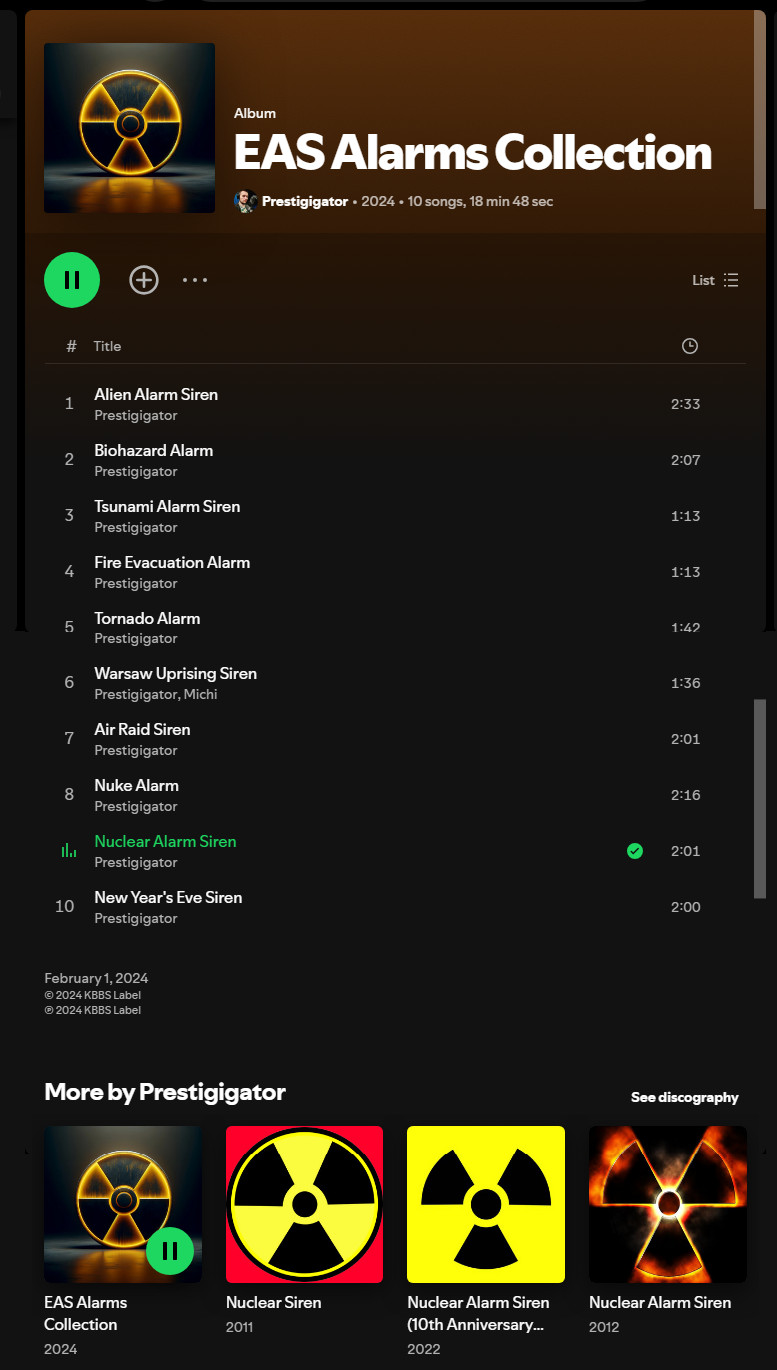Pause playback with the large green button
Viewport: 777px width, 1370px height.
(72, 280)
